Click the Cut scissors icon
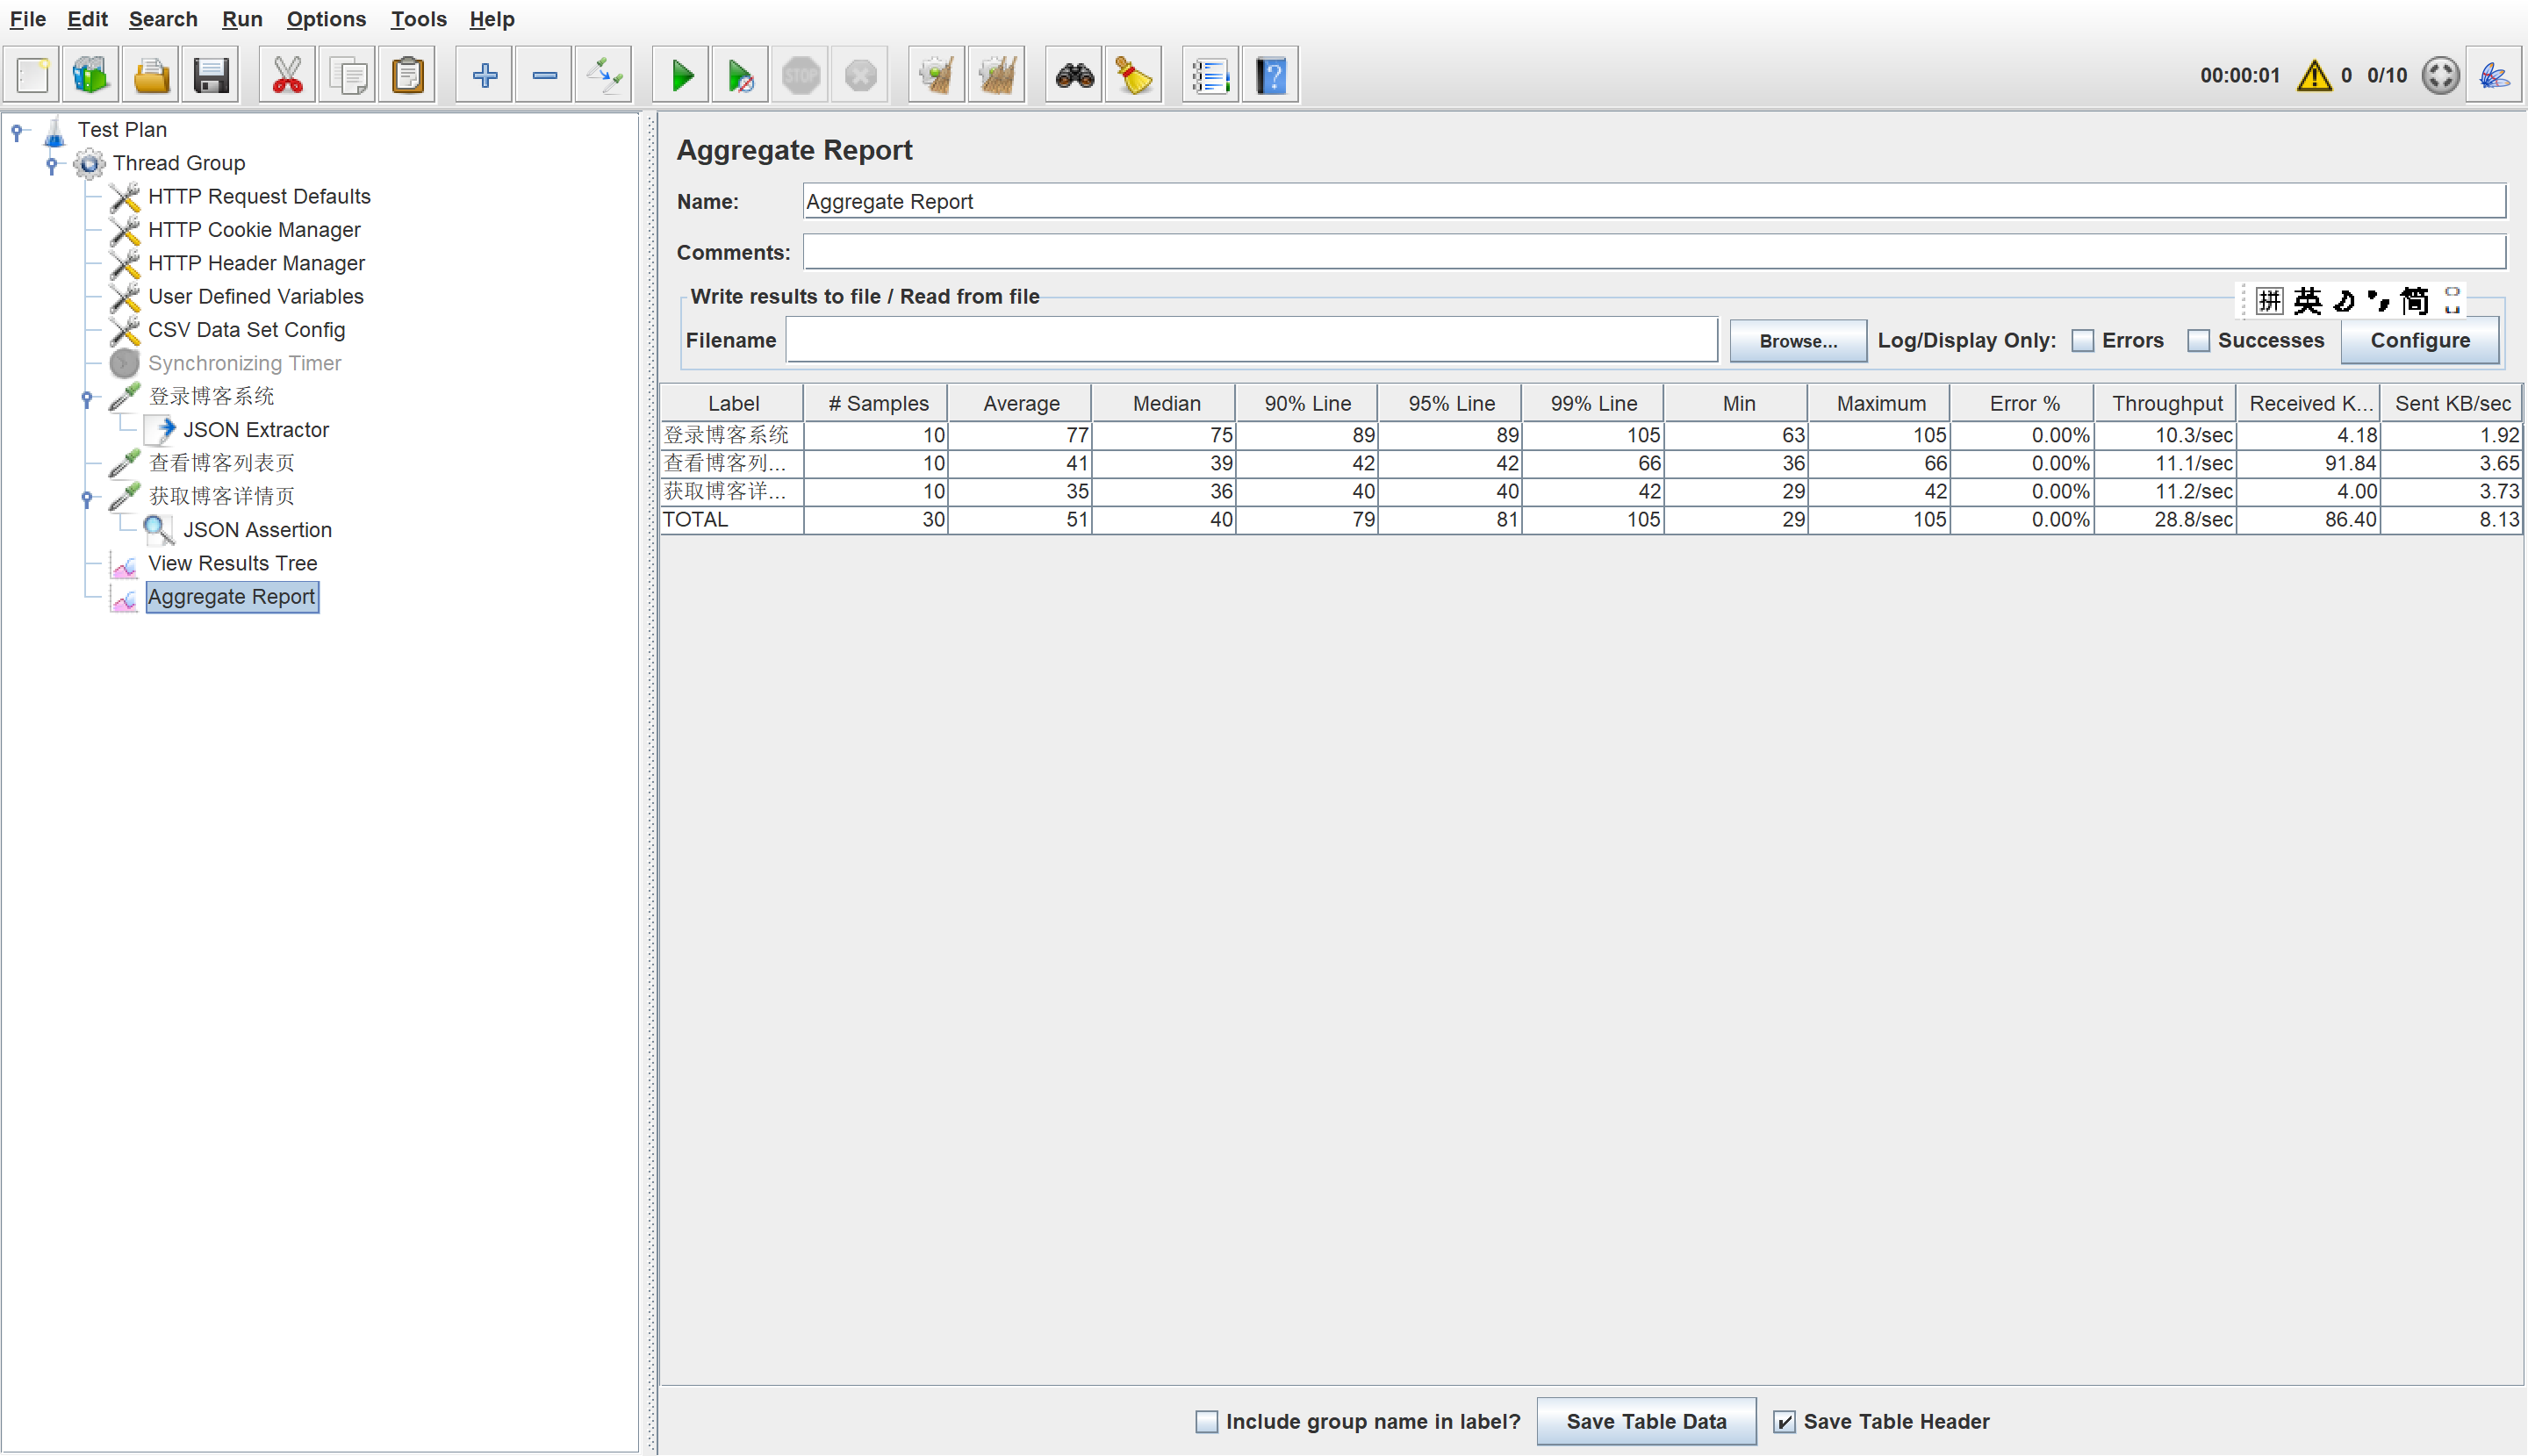Screen dimensions: 2528x1456 [x=287, y=75]
